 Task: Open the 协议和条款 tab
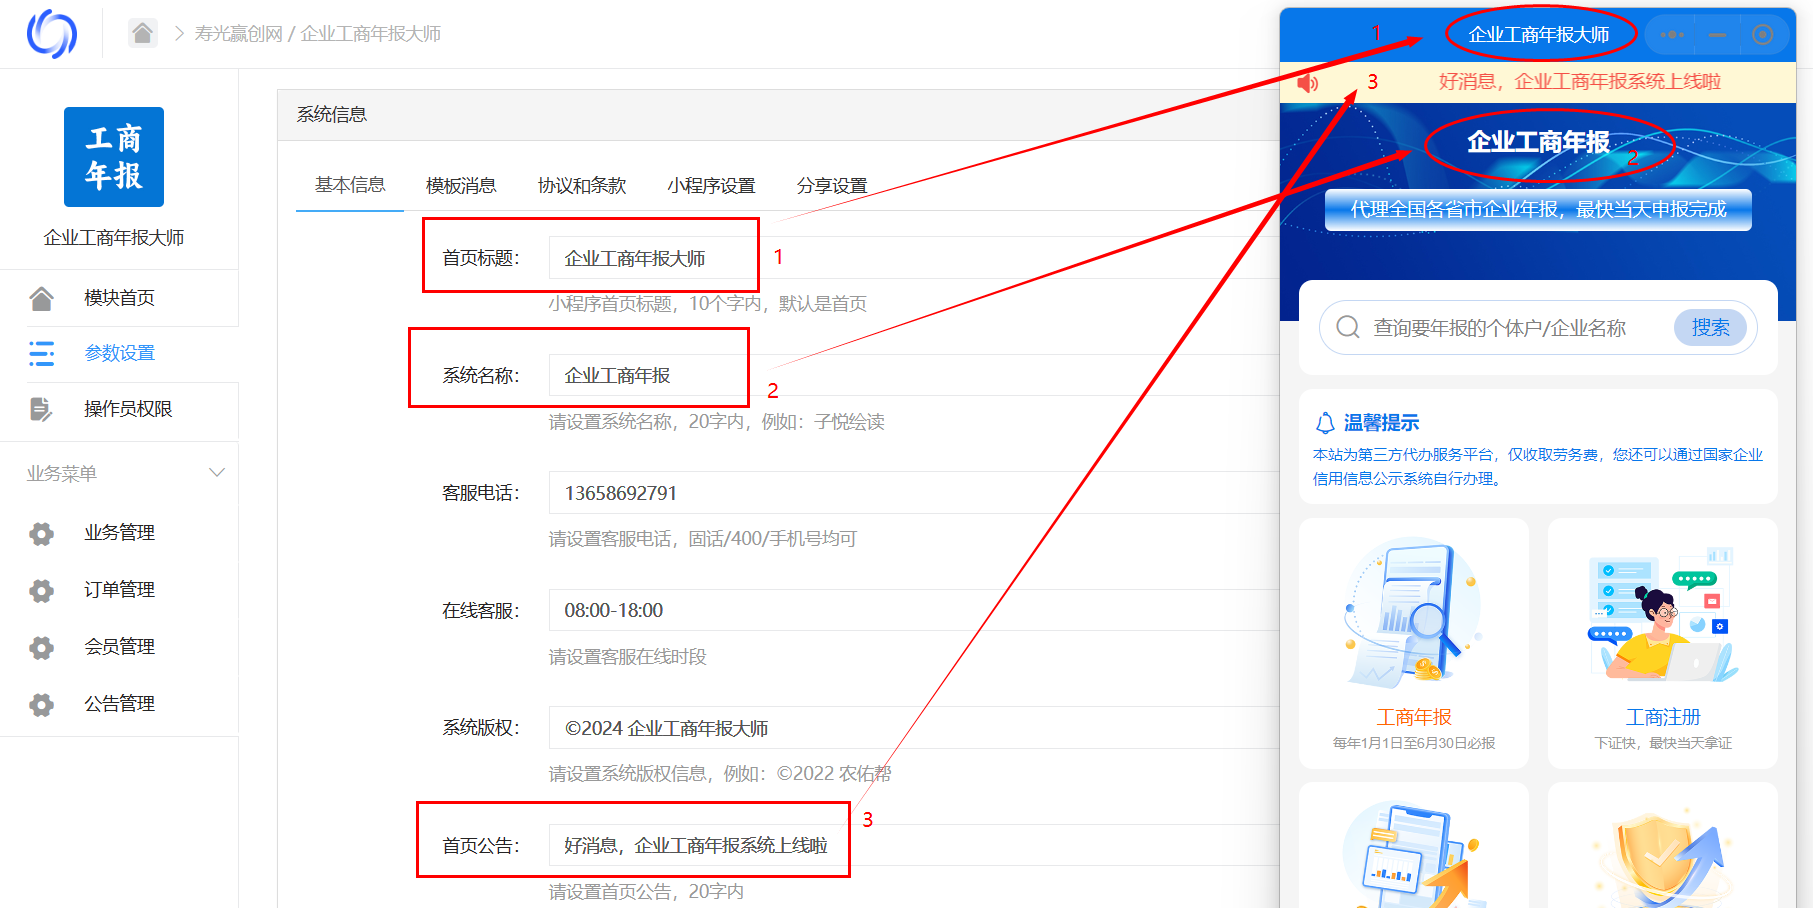(582, 186)
